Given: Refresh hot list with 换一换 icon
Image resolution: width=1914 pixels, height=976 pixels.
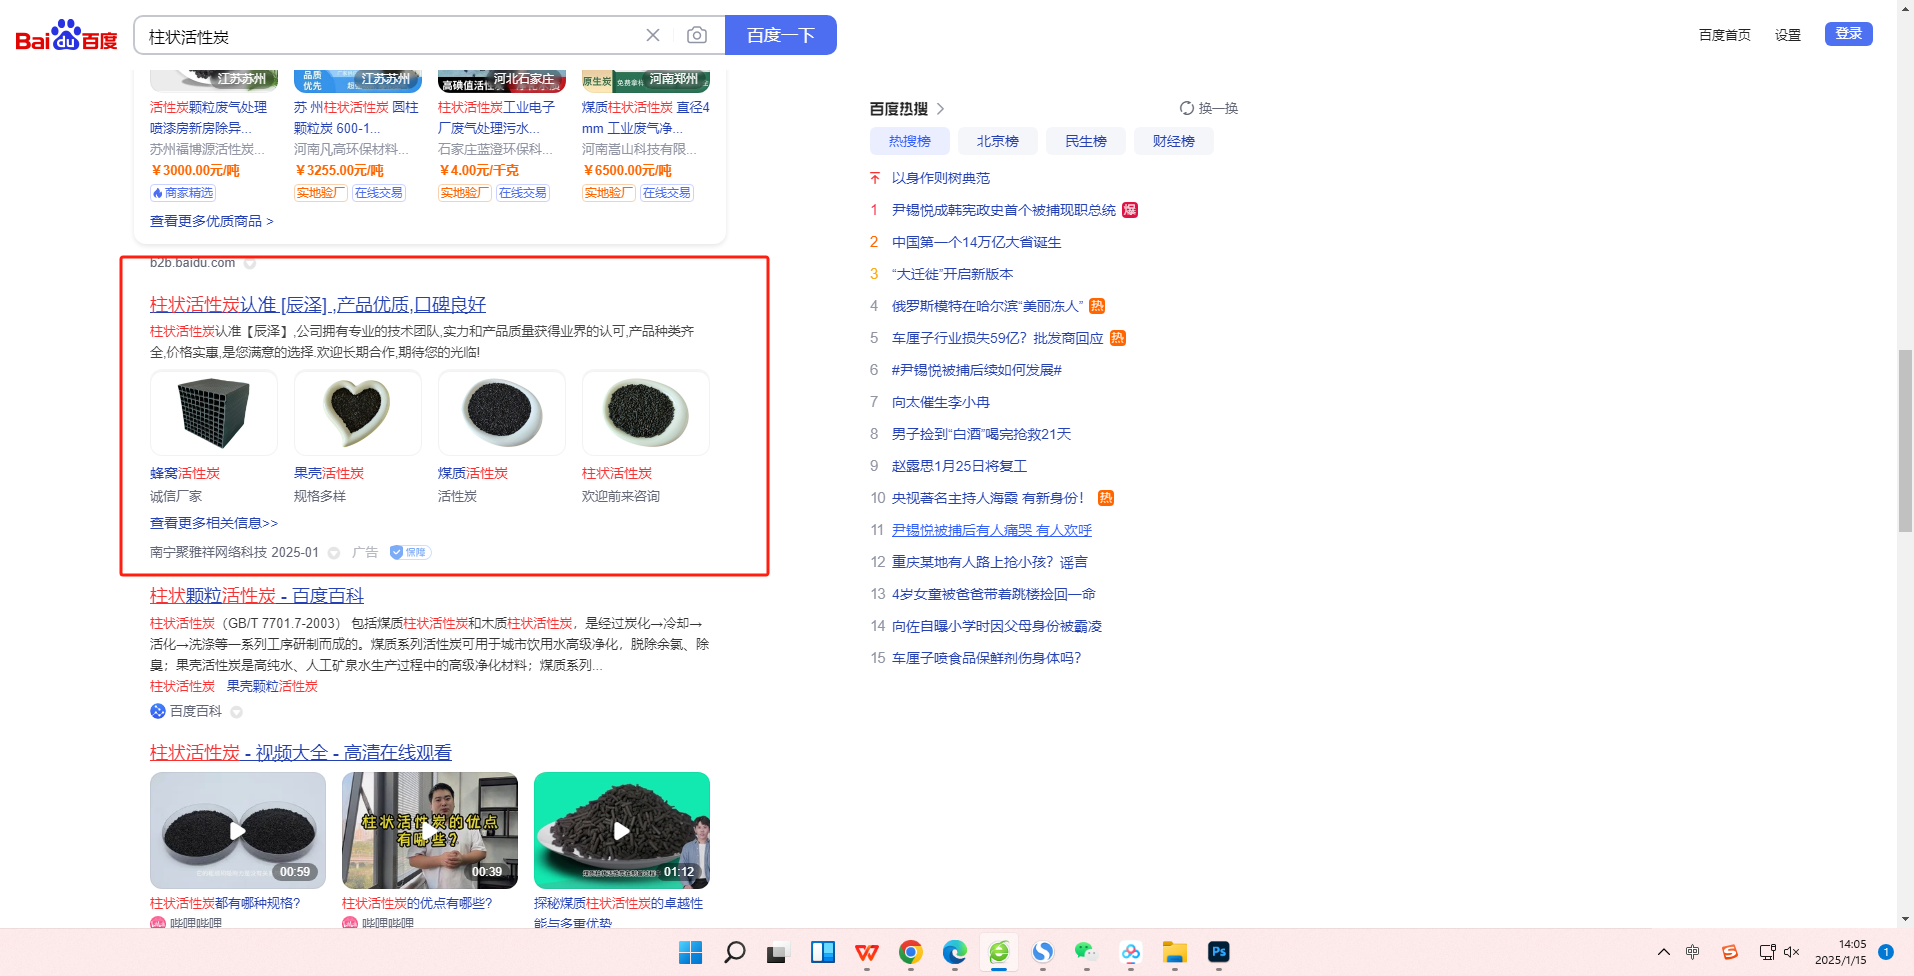Looking at the screenshot, I should point(1208,109).
